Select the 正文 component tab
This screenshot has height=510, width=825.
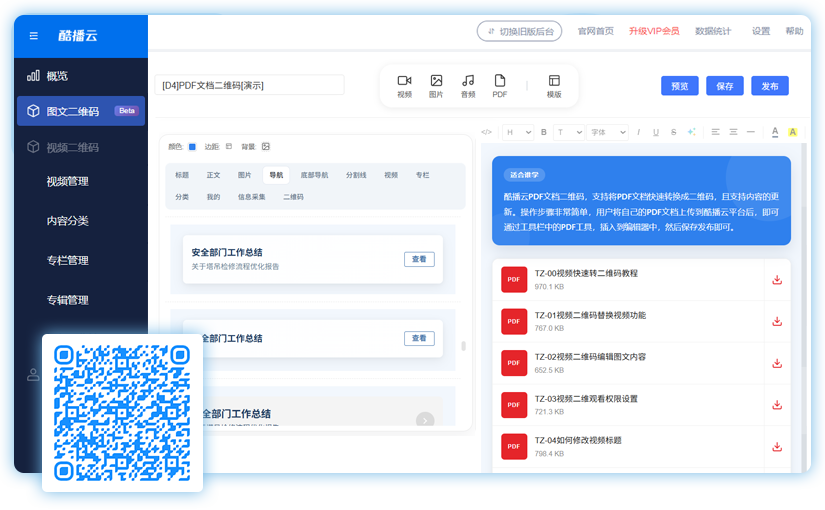click(x=213, y=175)
